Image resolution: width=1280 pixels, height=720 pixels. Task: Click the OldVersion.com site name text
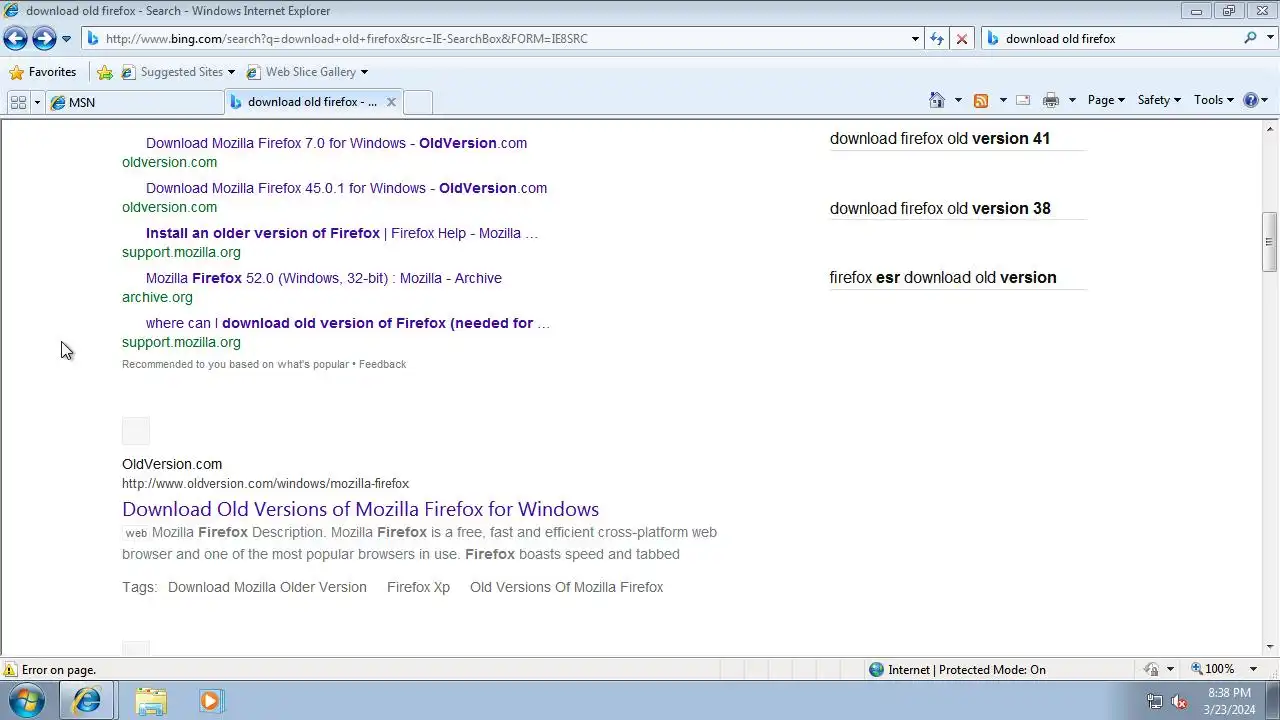pyautogui.click(x=172, y=464)
